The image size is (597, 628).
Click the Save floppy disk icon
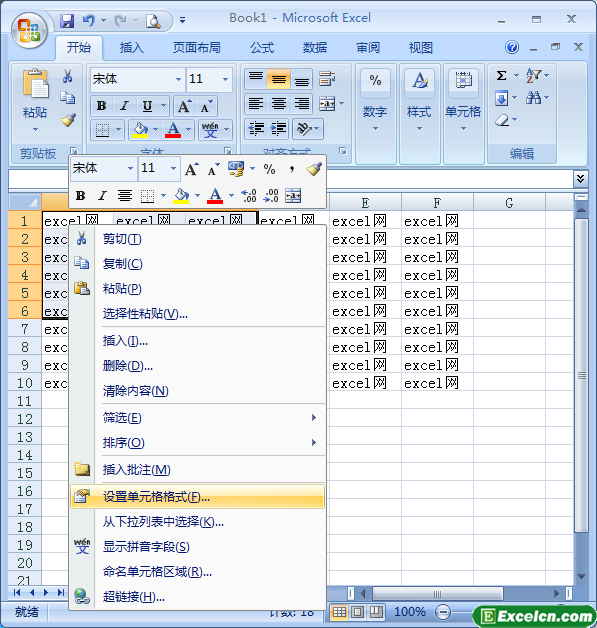67,20
